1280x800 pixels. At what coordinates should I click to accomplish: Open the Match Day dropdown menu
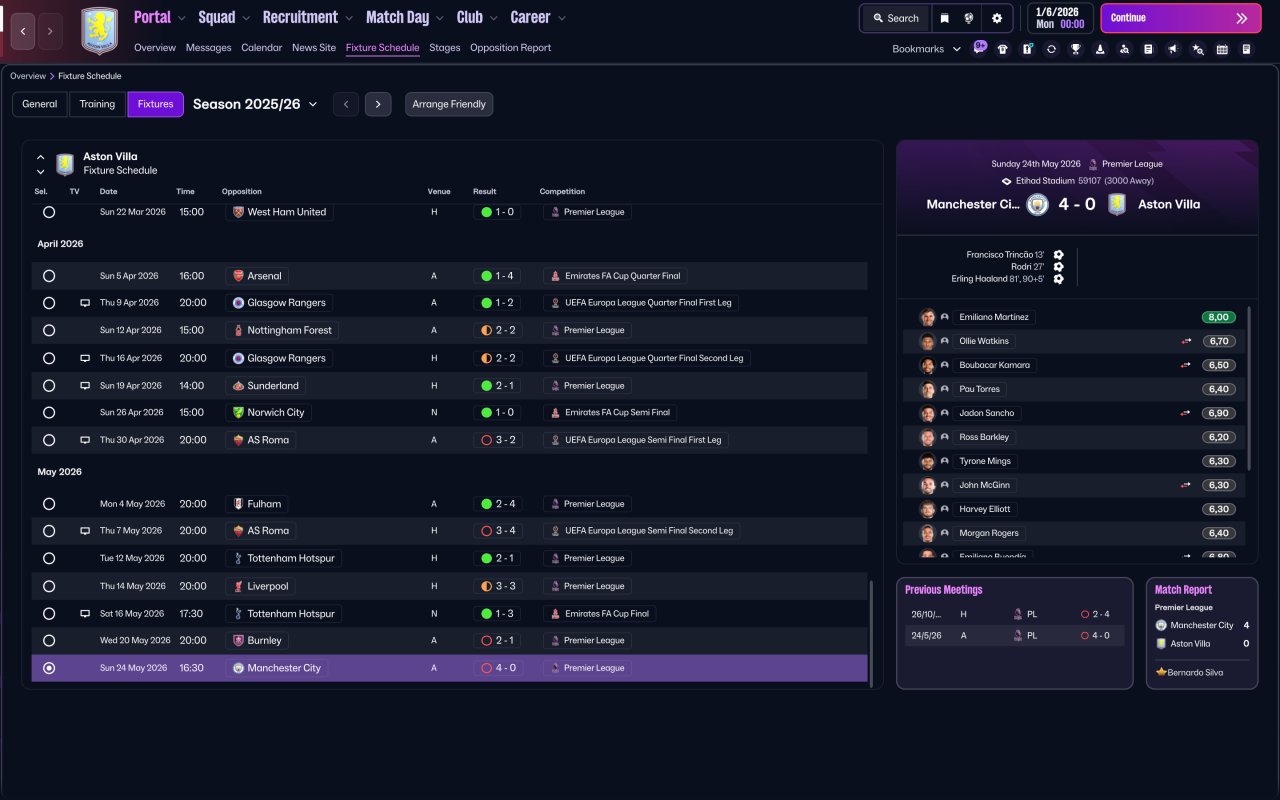pyautogui.click(x=405, y=17)
